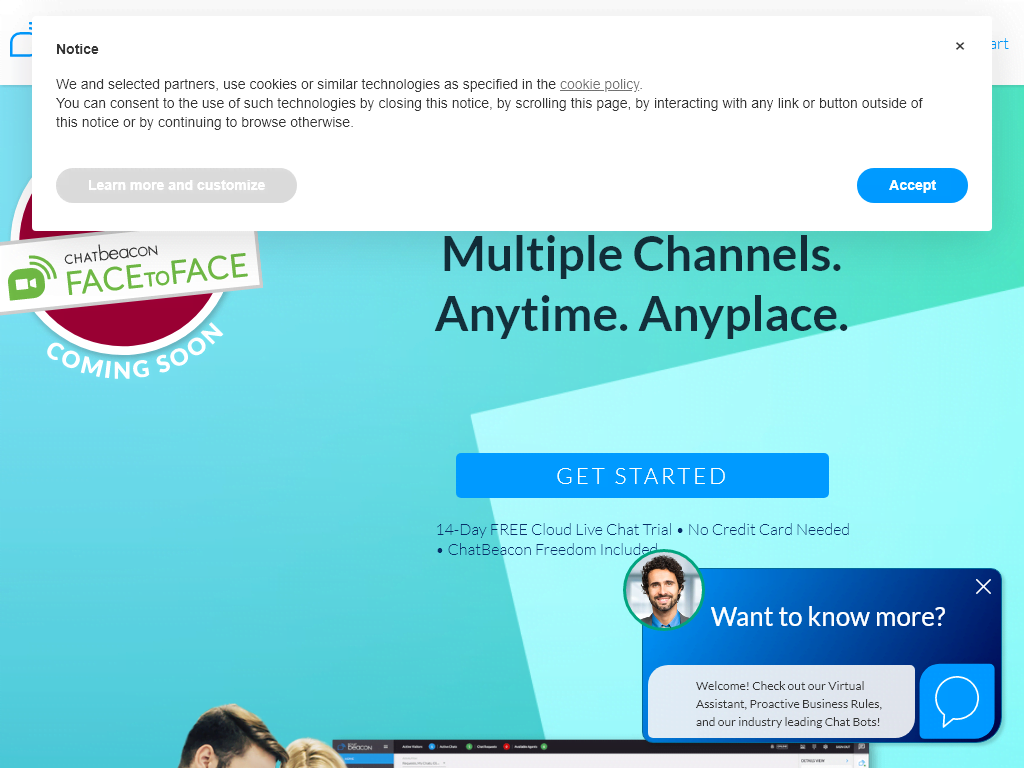Select HOME in the dashboard sidebar

[x=350, y=756]
